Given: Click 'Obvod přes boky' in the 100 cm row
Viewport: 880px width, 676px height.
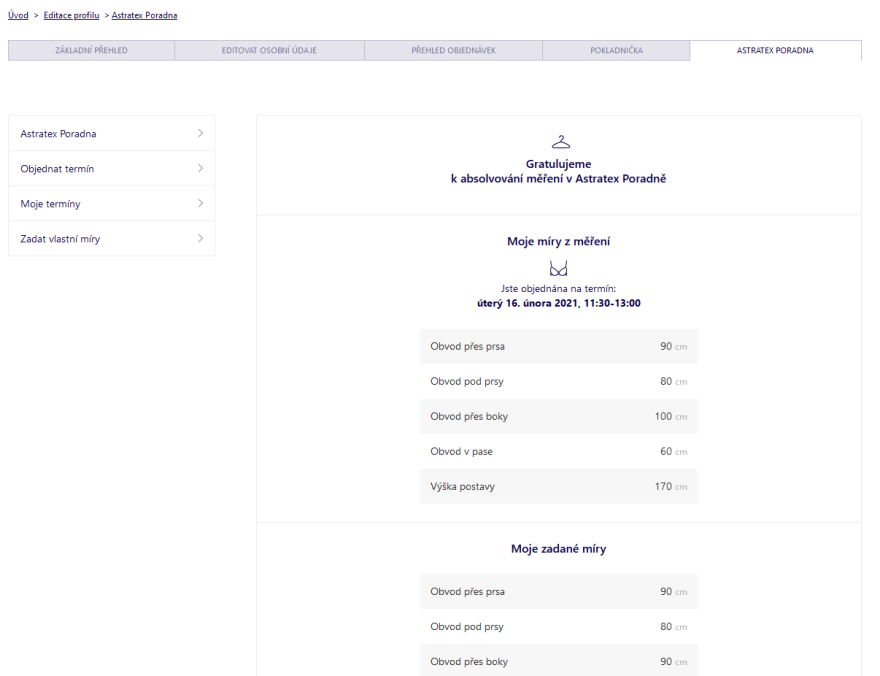Looking at the screenshot, I should (x=469, y=416).
